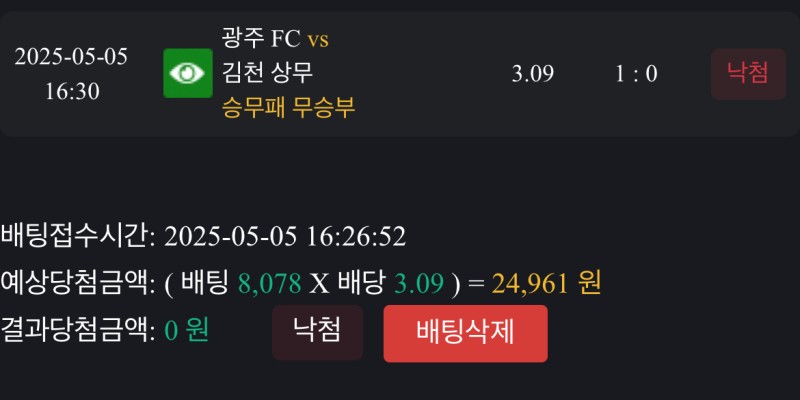The width and height of the screenshot is (800, 400).
Task: Click the 낙첨 button beside 배팅삭제
Action: [x=317, y=331]
